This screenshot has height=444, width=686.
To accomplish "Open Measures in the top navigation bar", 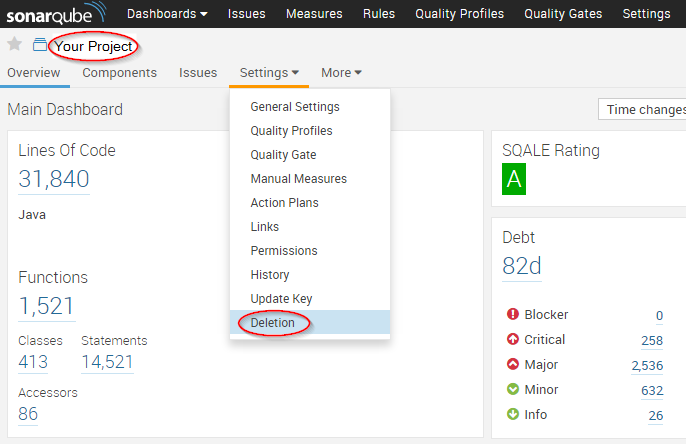I will click(314, 14).
